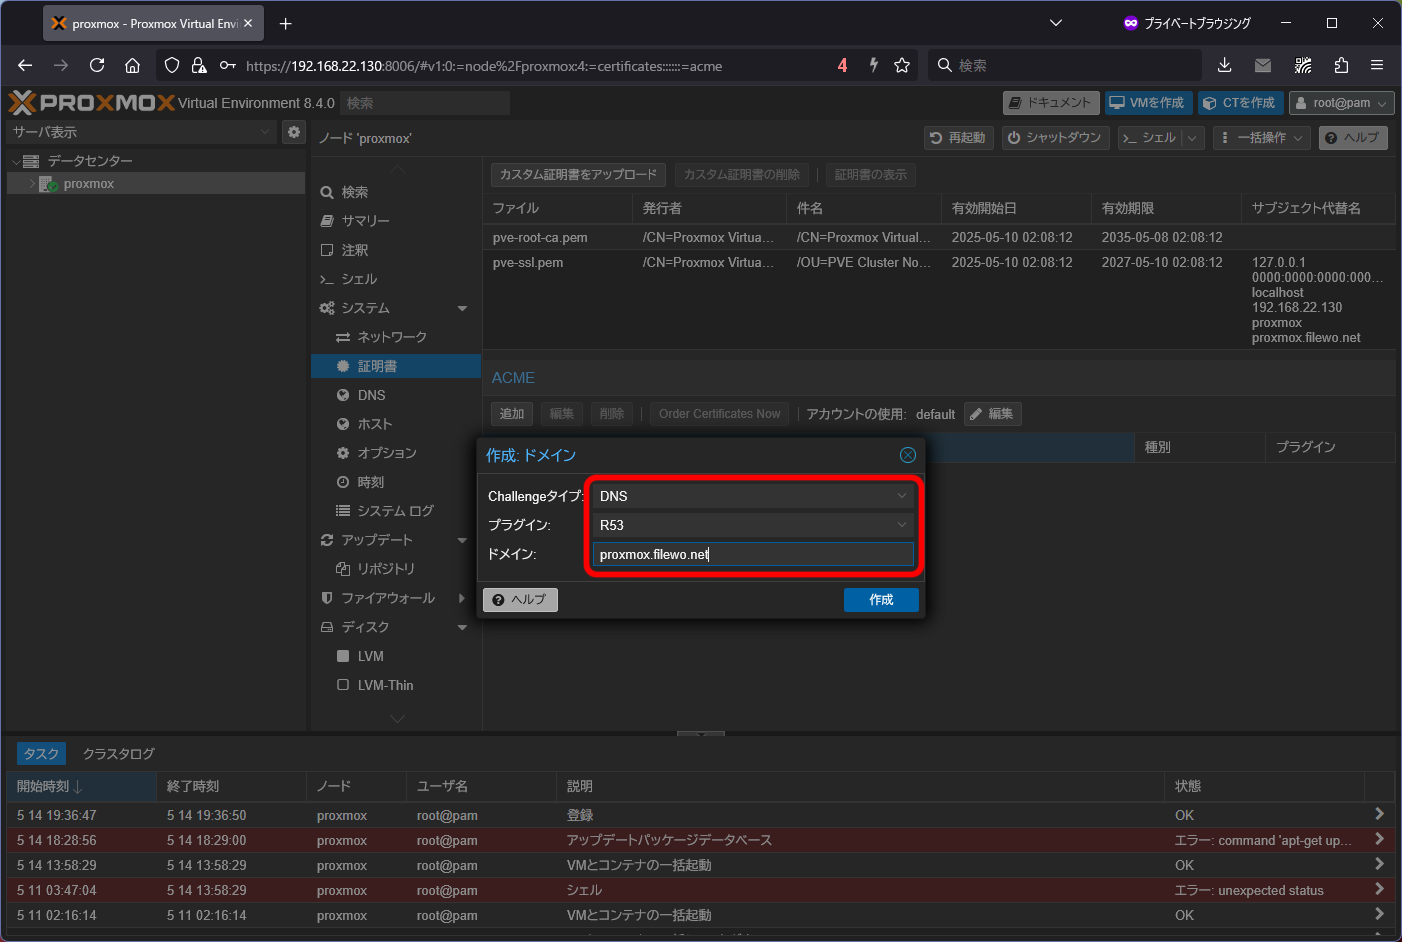Click the browser back arrow
Screen dimensions: 1402x942
(25, 65)
